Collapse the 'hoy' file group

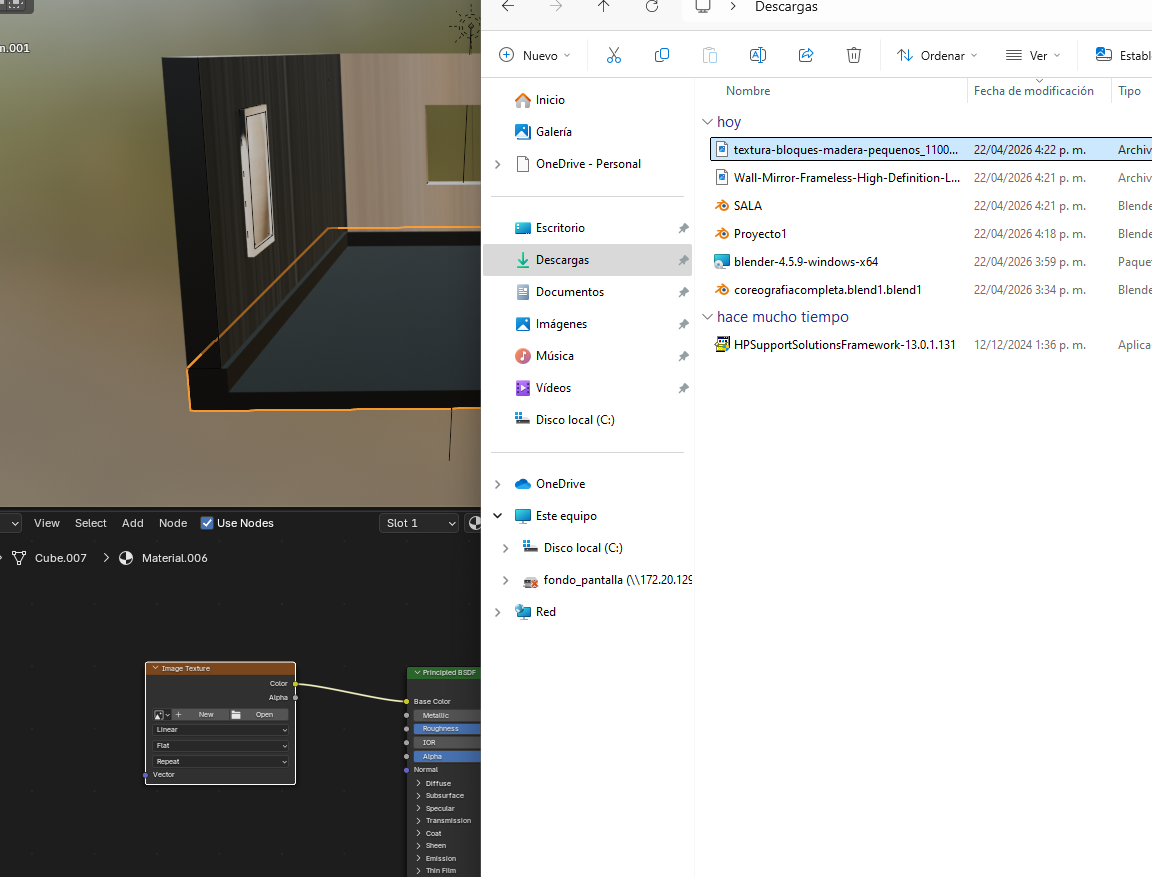click(x=707, y=122)
